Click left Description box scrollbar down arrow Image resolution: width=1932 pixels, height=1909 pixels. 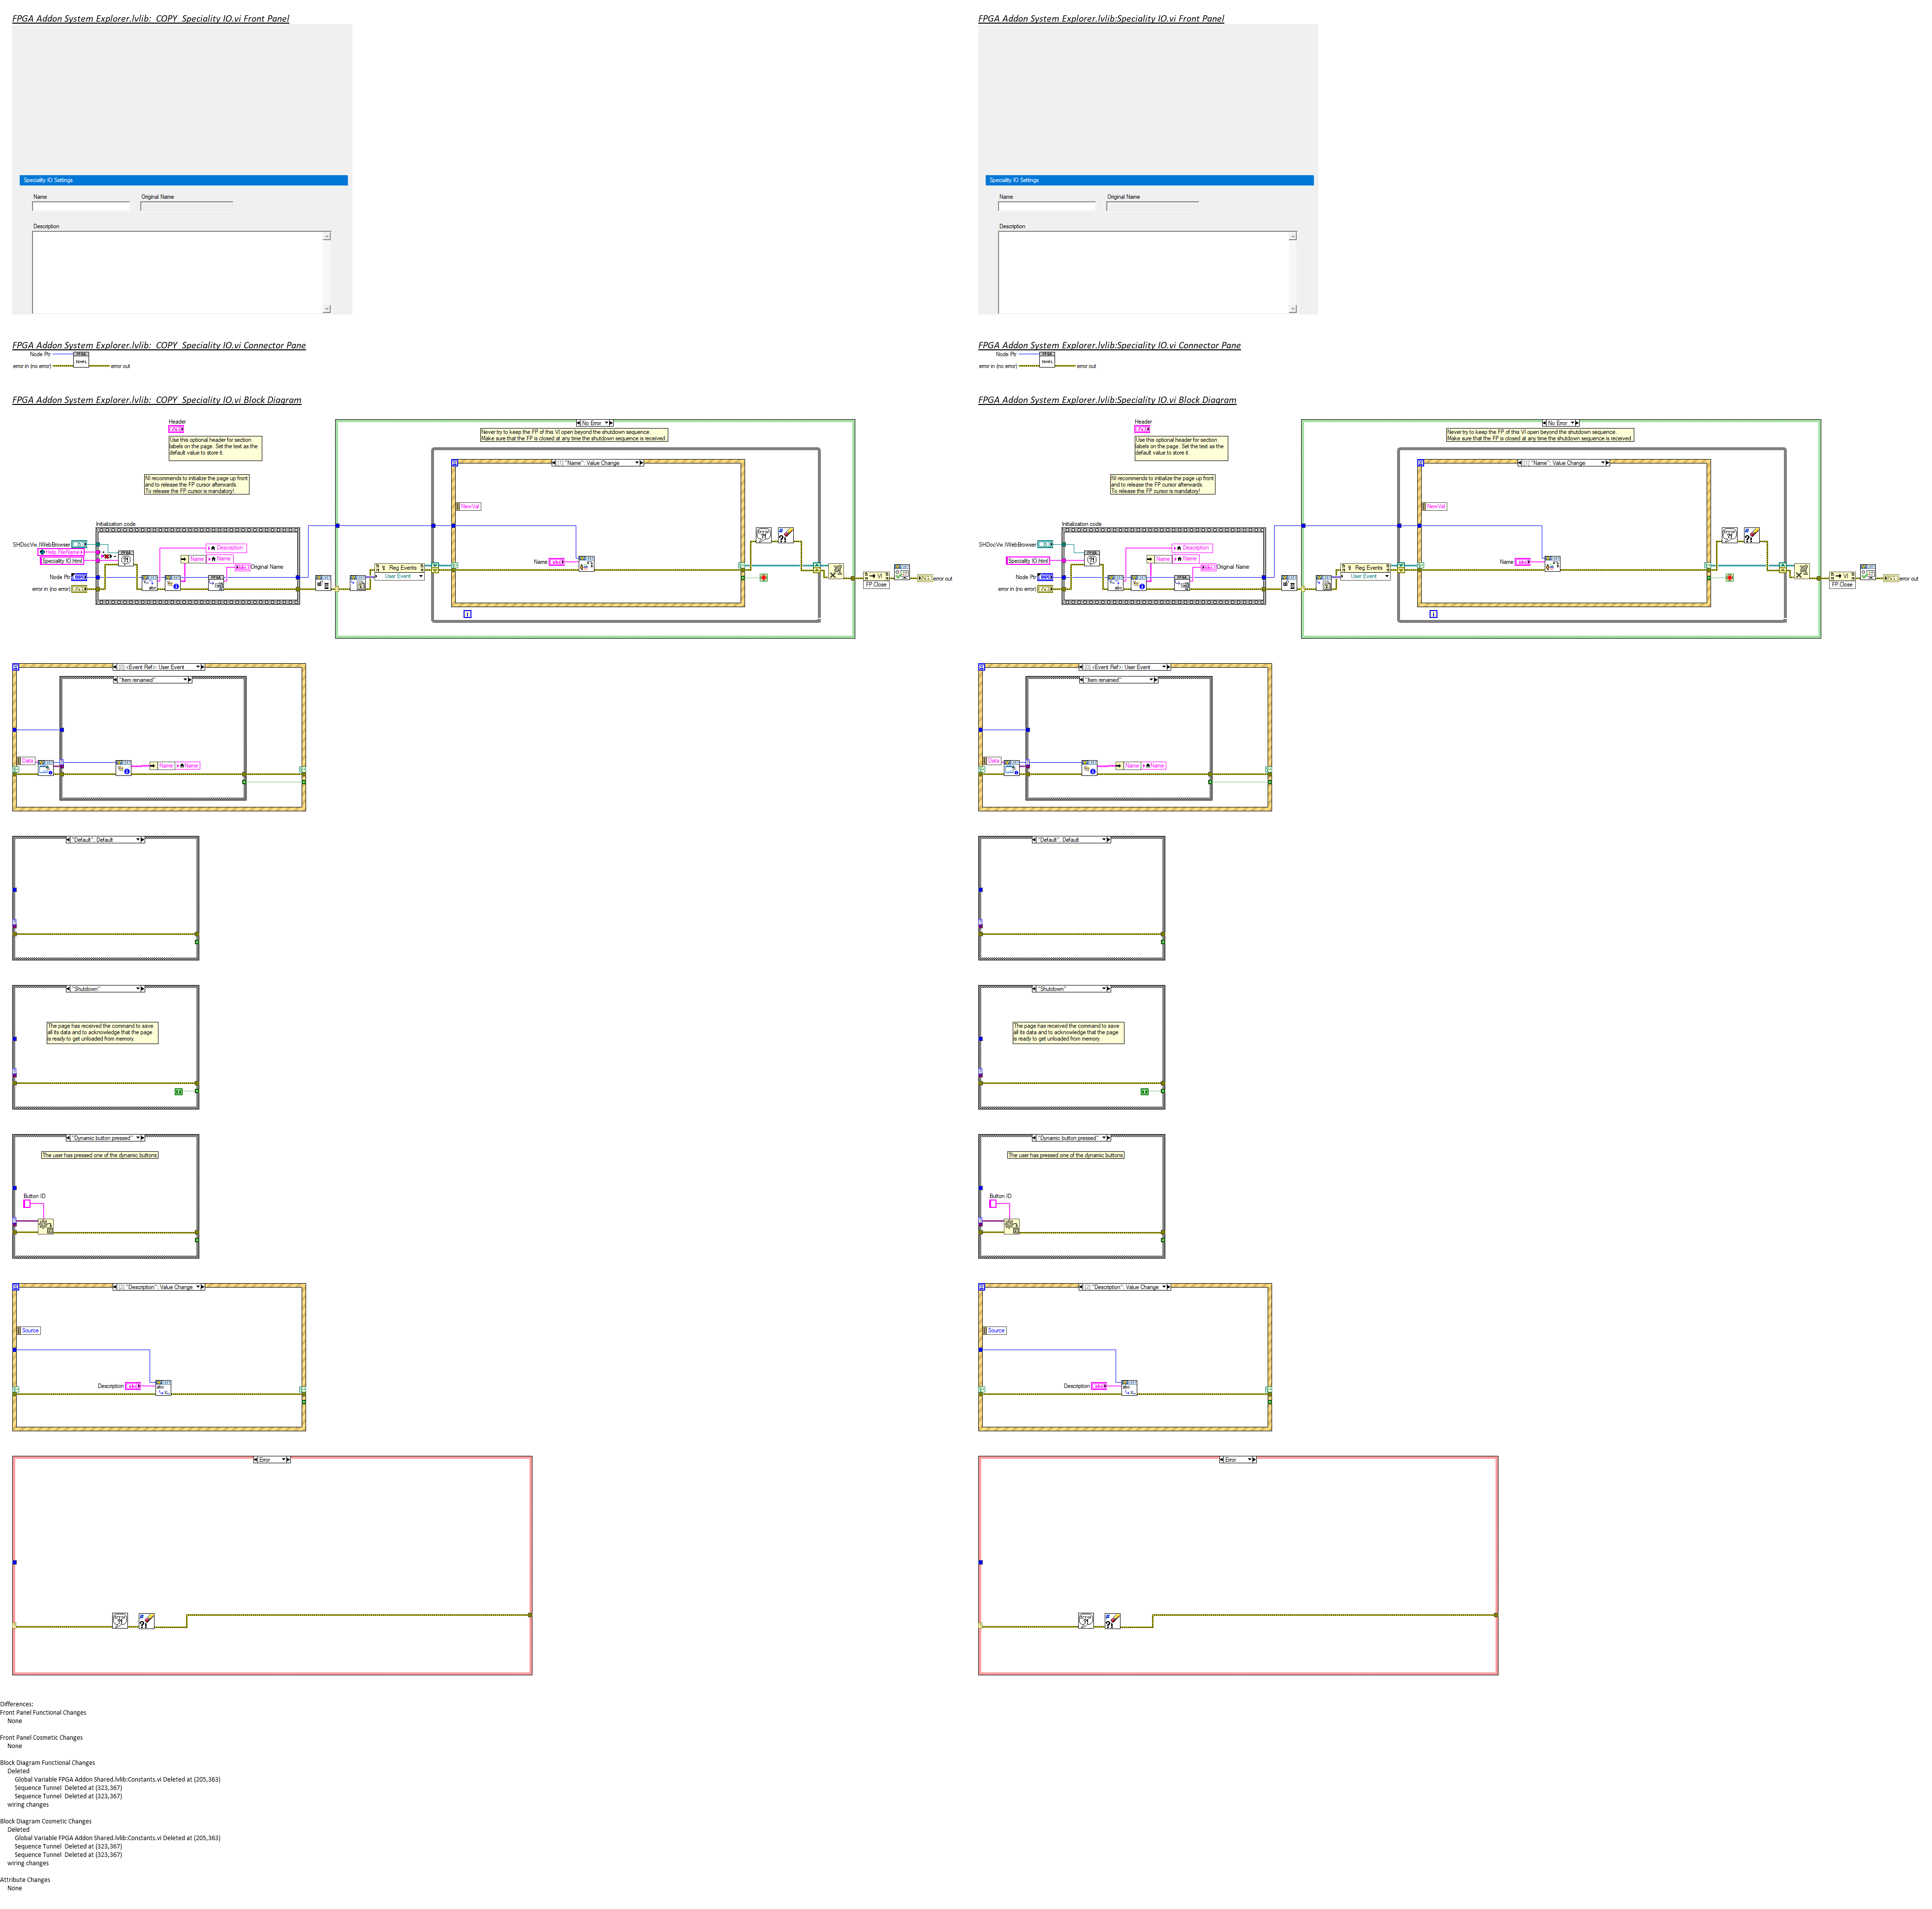pos(327,309)
